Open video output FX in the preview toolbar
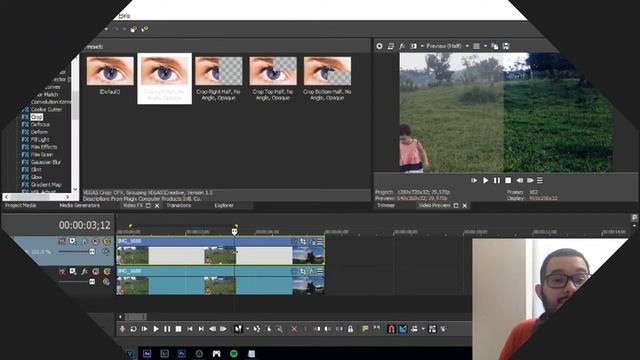Image resolution: width=640 pixels, height=360 pixels. (x=402, y=46)
